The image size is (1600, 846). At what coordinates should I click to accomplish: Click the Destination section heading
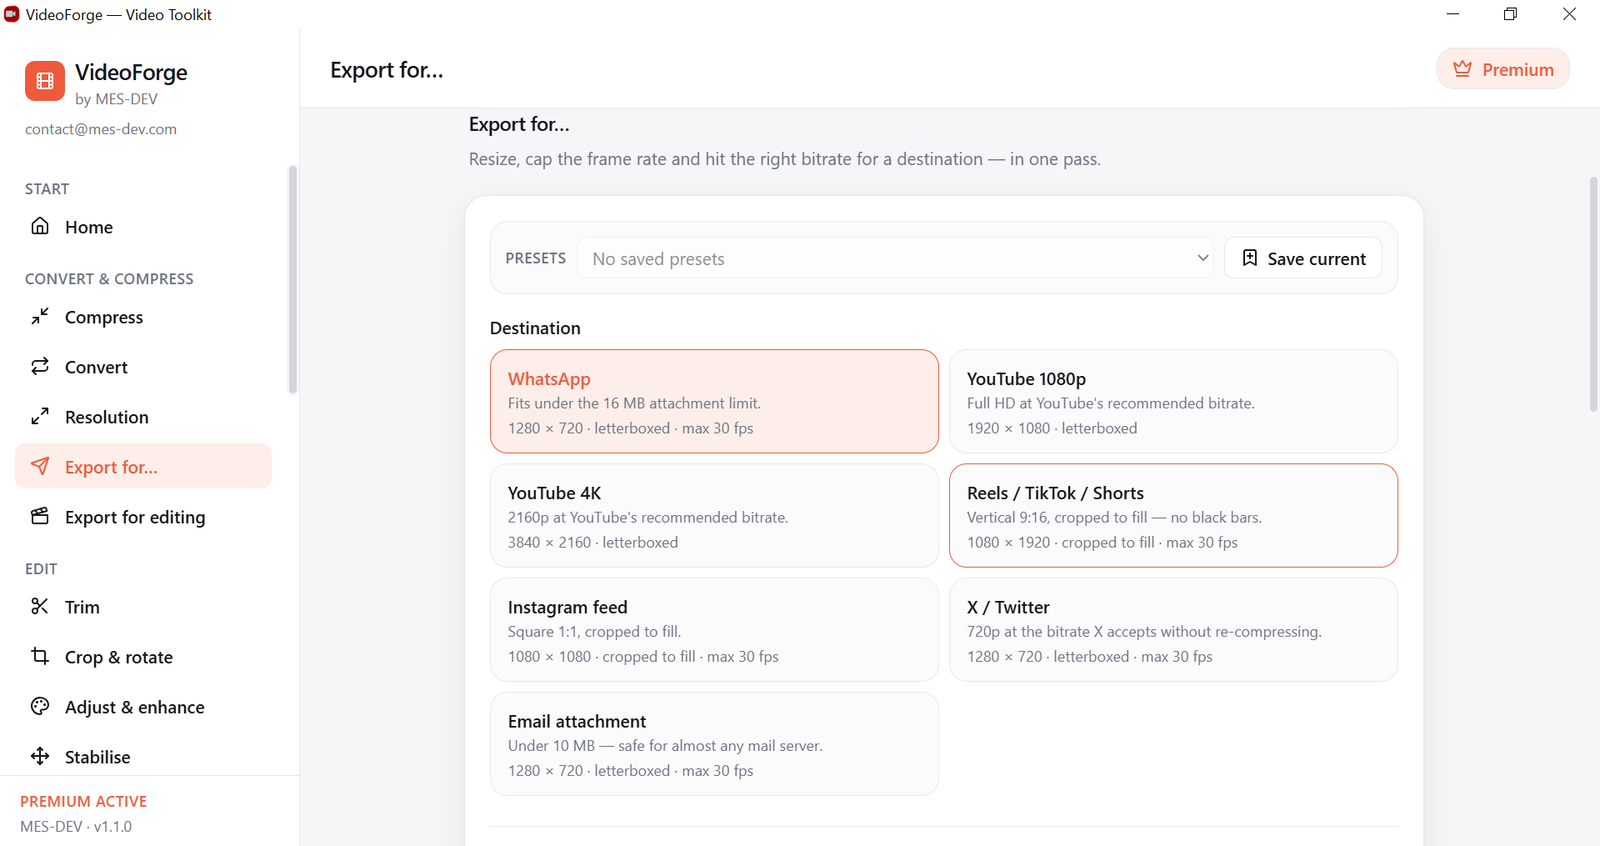535,328
